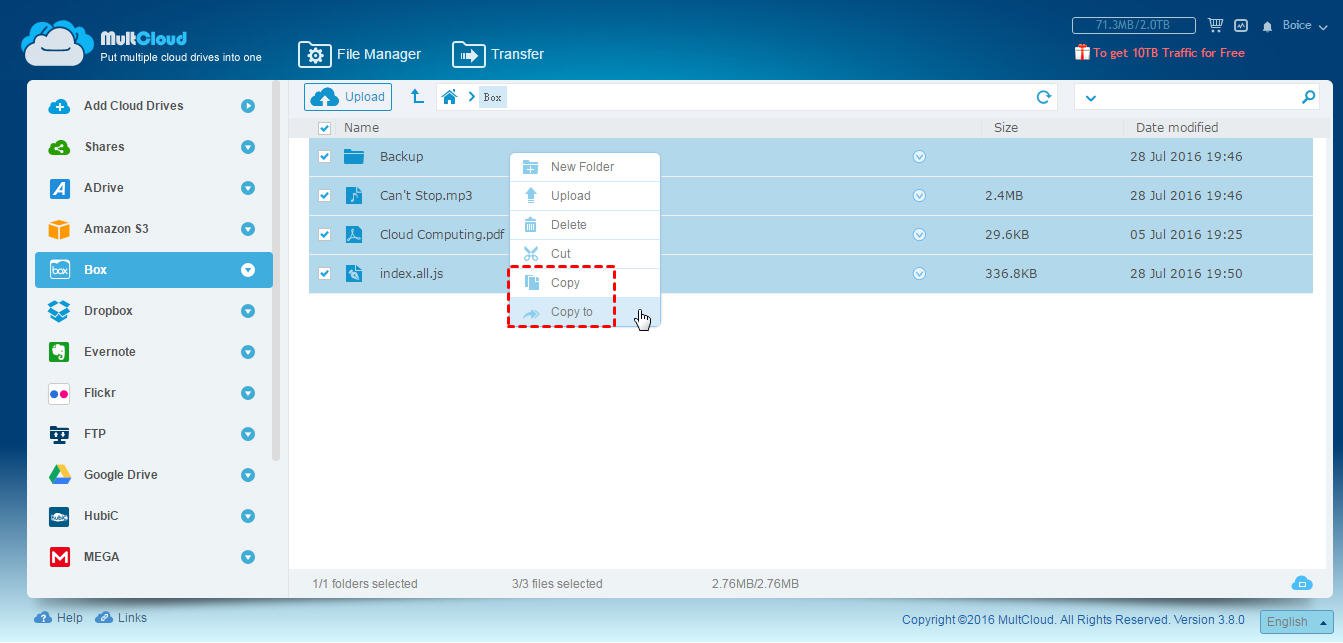Click the go-up-one-level arrow icon
This screenshot has height=643, width=1343.
coord(417,96)
